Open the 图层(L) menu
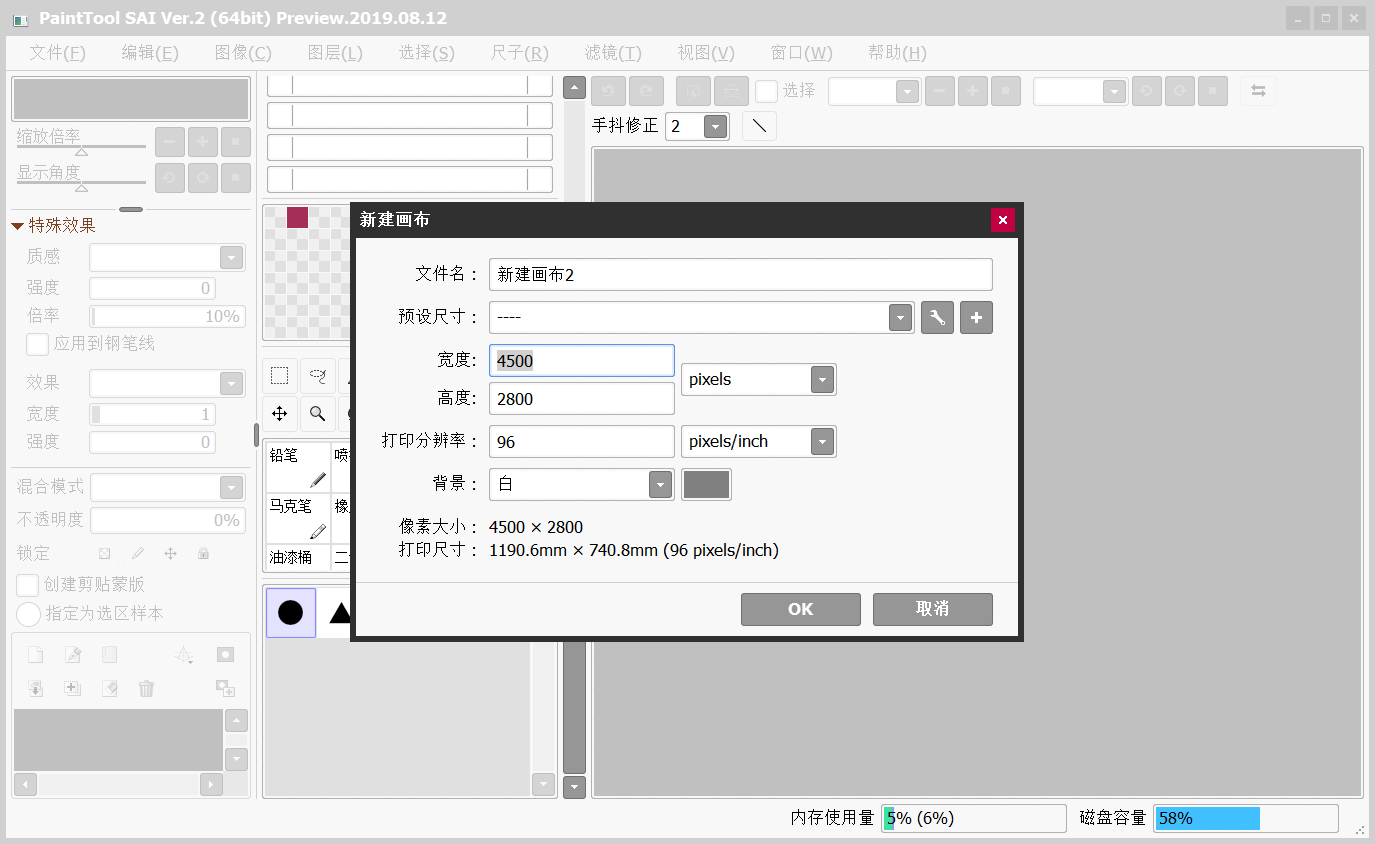The height and width of the screenshot is (844, 1375). [x=335, y=53]
